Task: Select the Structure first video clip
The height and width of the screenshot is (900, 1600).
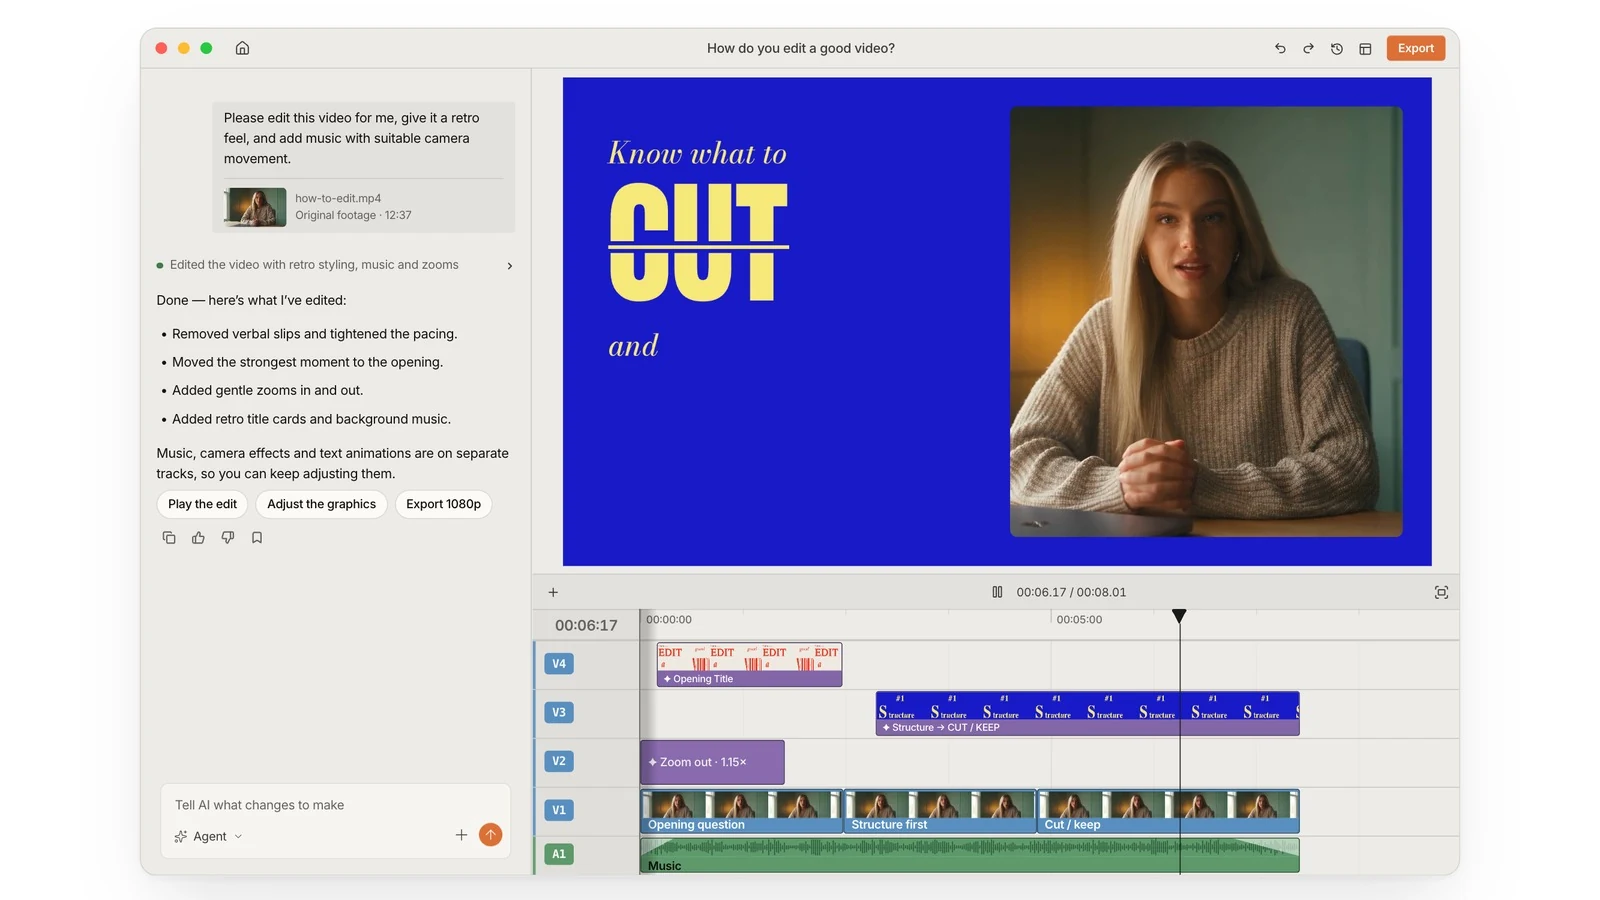Action: (x=940, y=811)
